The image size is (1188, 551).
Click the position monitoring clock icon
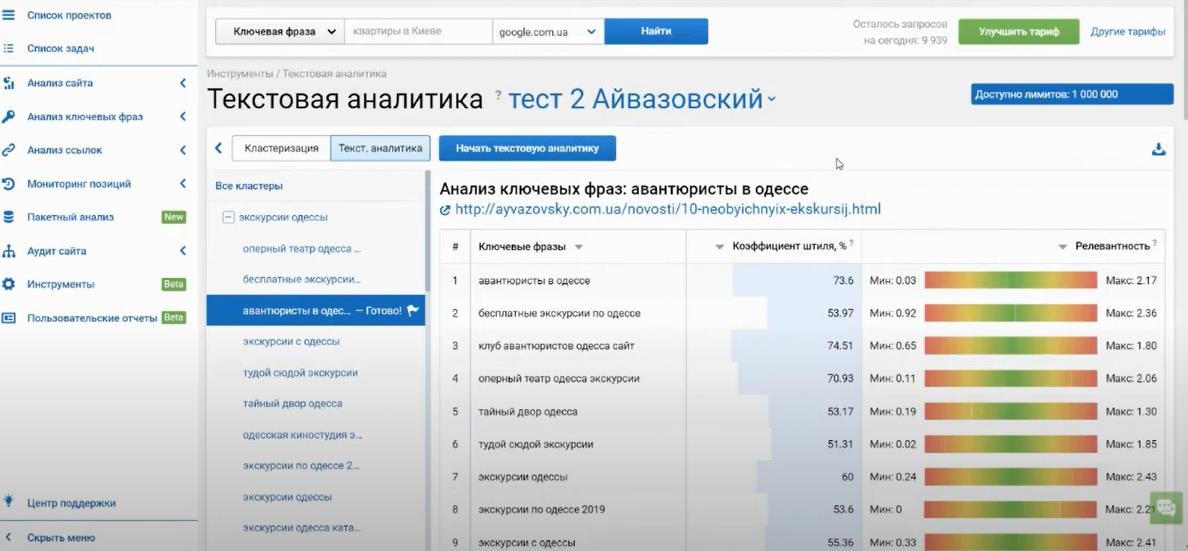(x=8, y=183)
